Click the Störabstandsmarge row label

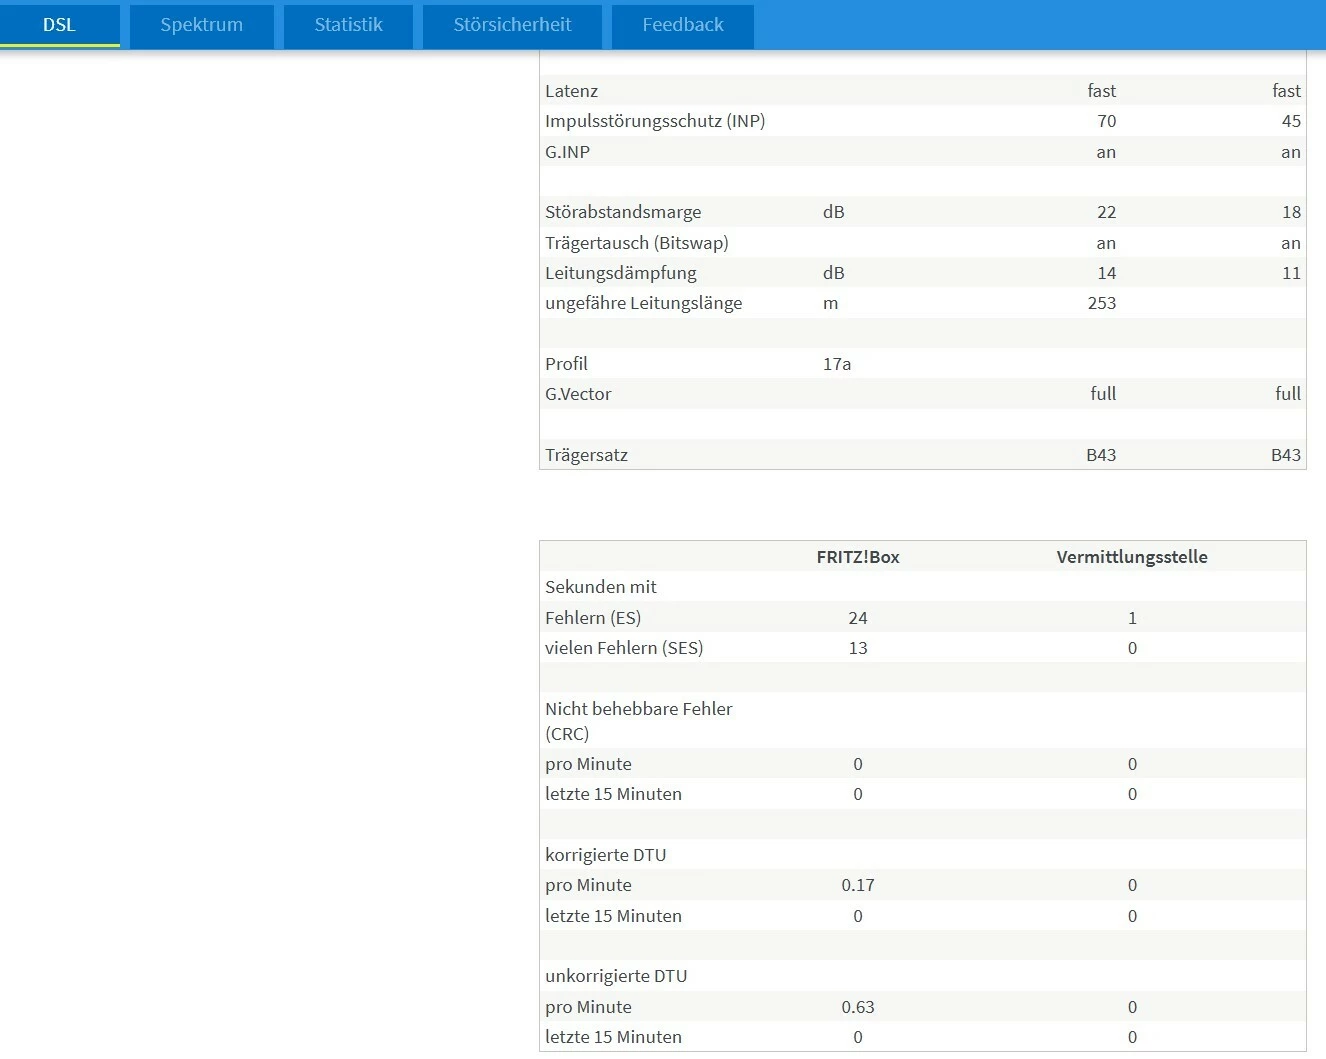pyautogui.click(x=623, y=212)
